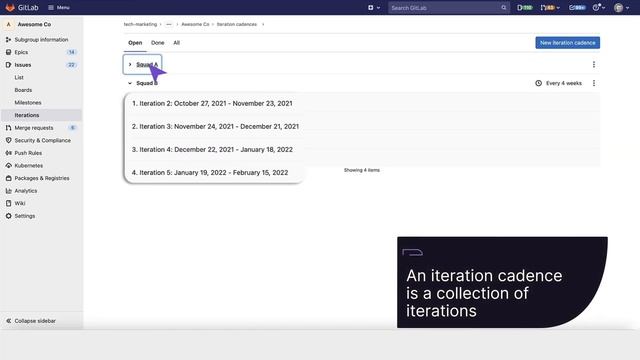
Task: Collapse the sidebar
Action: 31,321
